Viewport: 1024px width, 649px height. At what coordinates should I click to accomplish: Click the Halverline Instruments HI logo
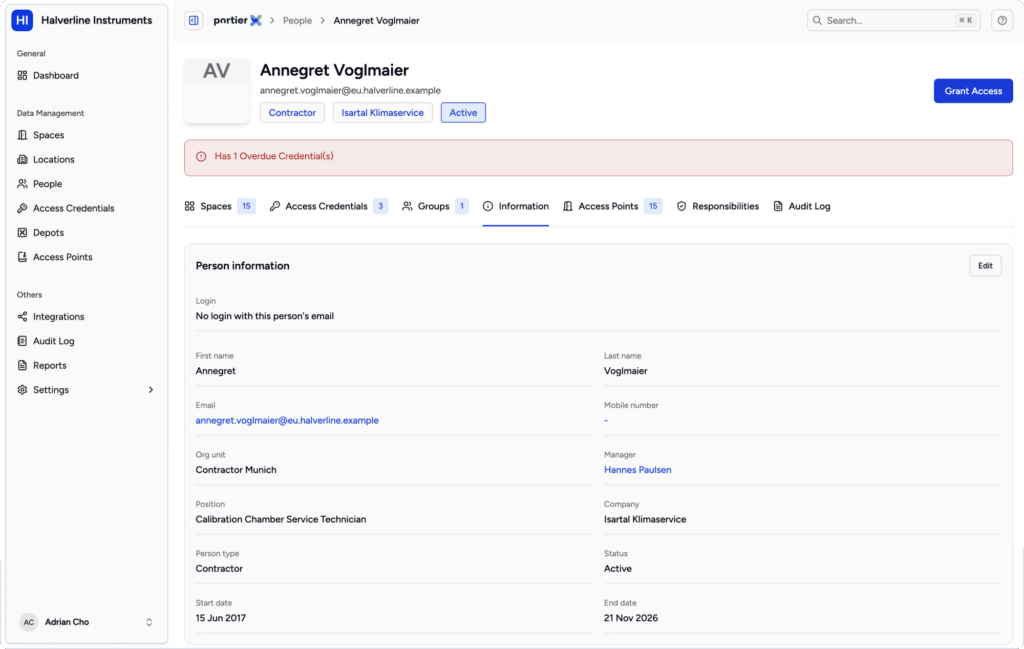[x=22, y=20]
